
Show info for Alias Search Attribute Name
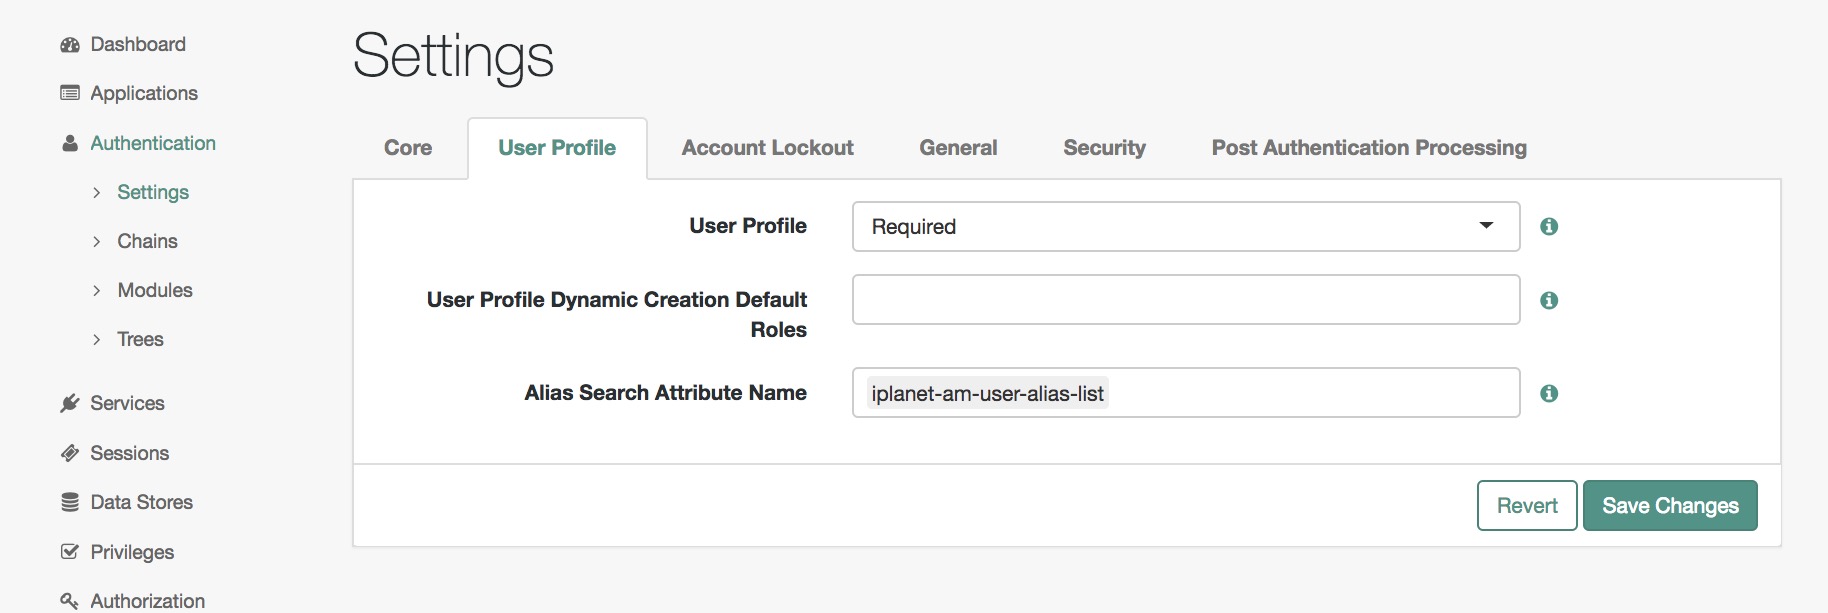point(1549,394)
